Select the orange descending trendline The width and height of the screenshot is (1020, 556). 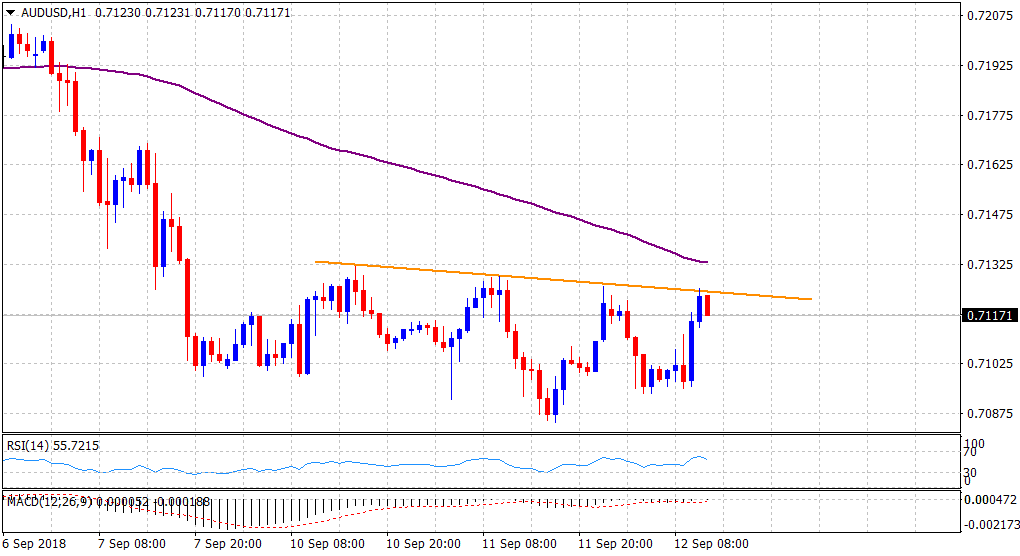560,281
